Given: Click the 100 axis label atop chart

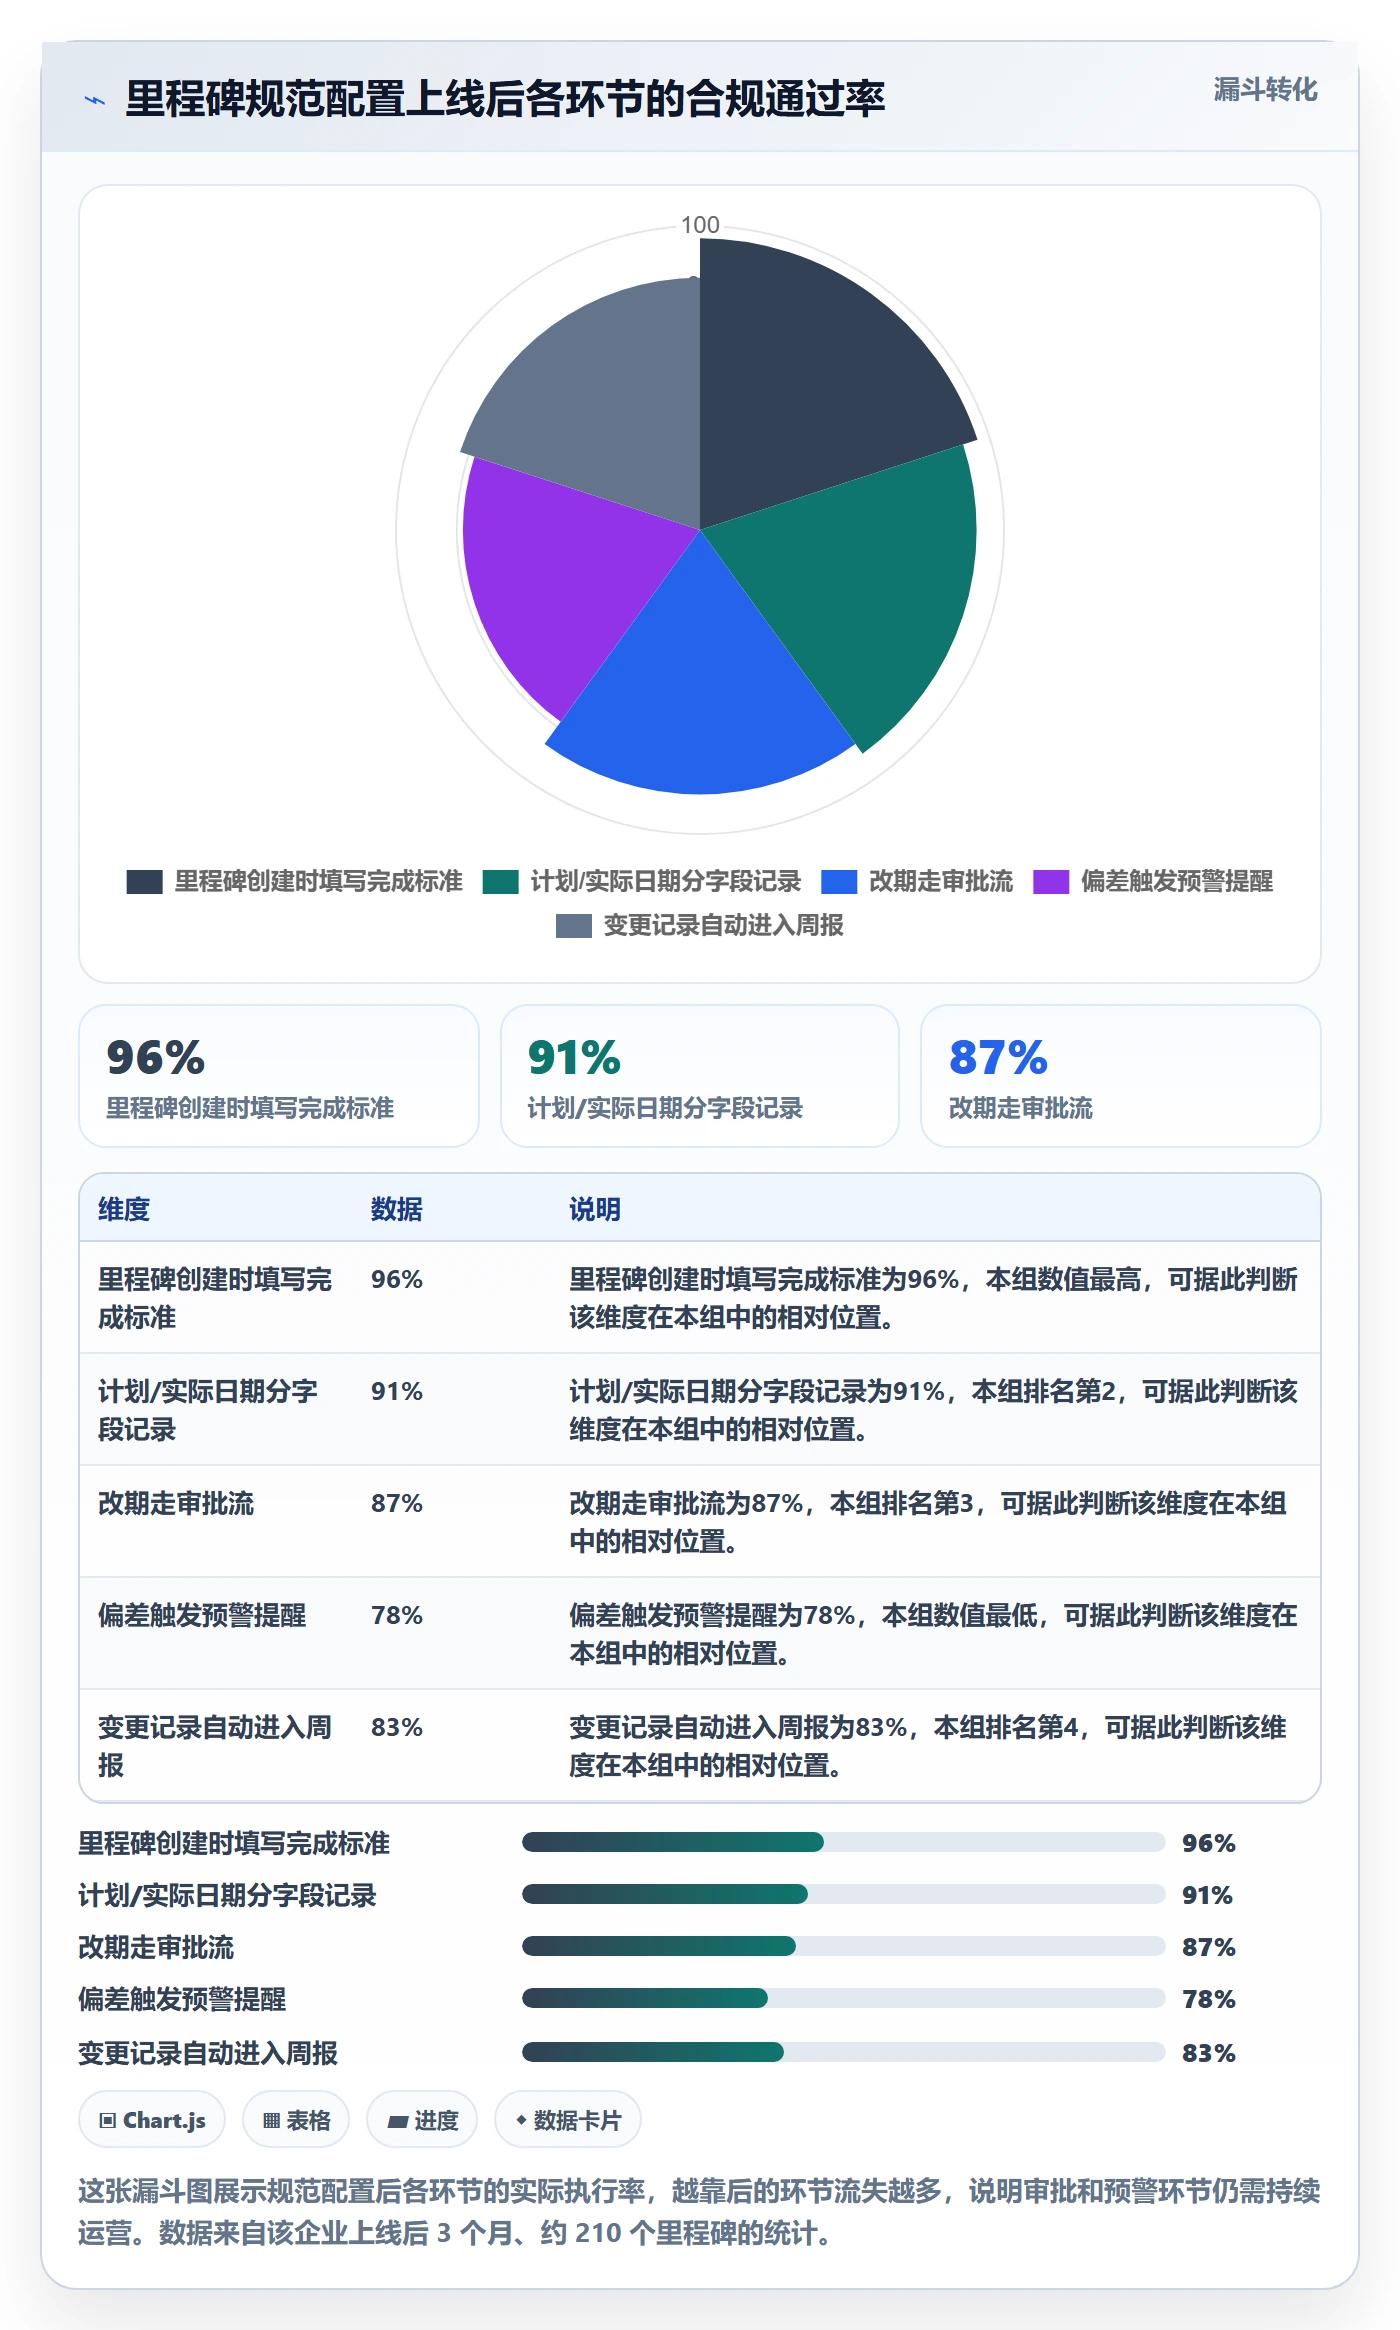Looking at the screenshot, I should pos(700,225).
